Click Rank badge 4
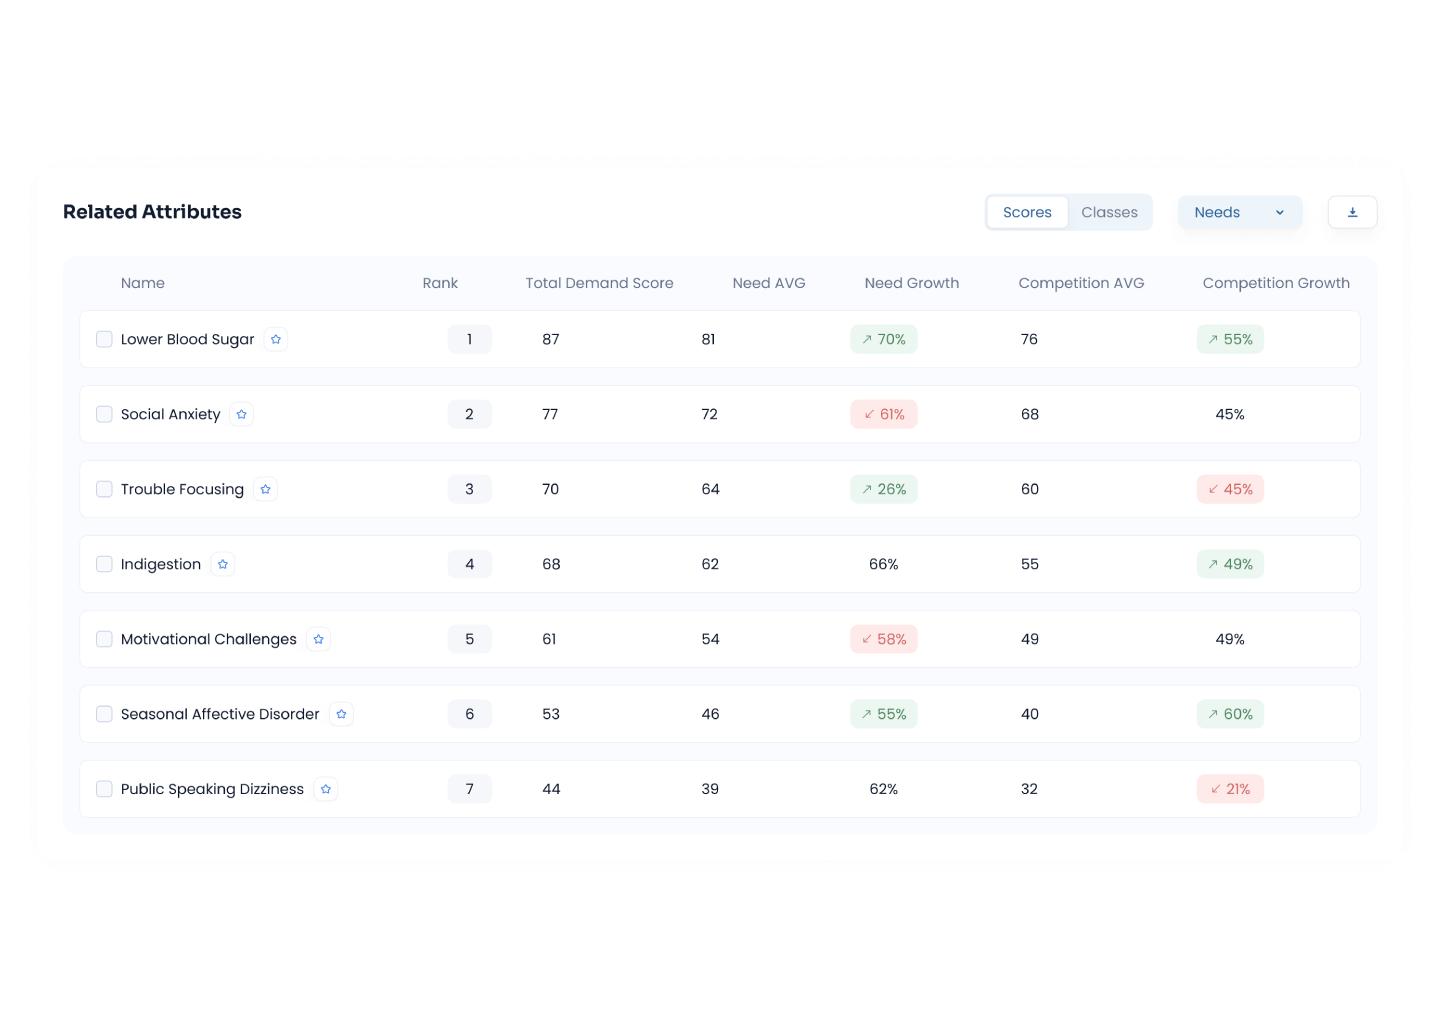 pyautogui.click(x=469, y=564)
